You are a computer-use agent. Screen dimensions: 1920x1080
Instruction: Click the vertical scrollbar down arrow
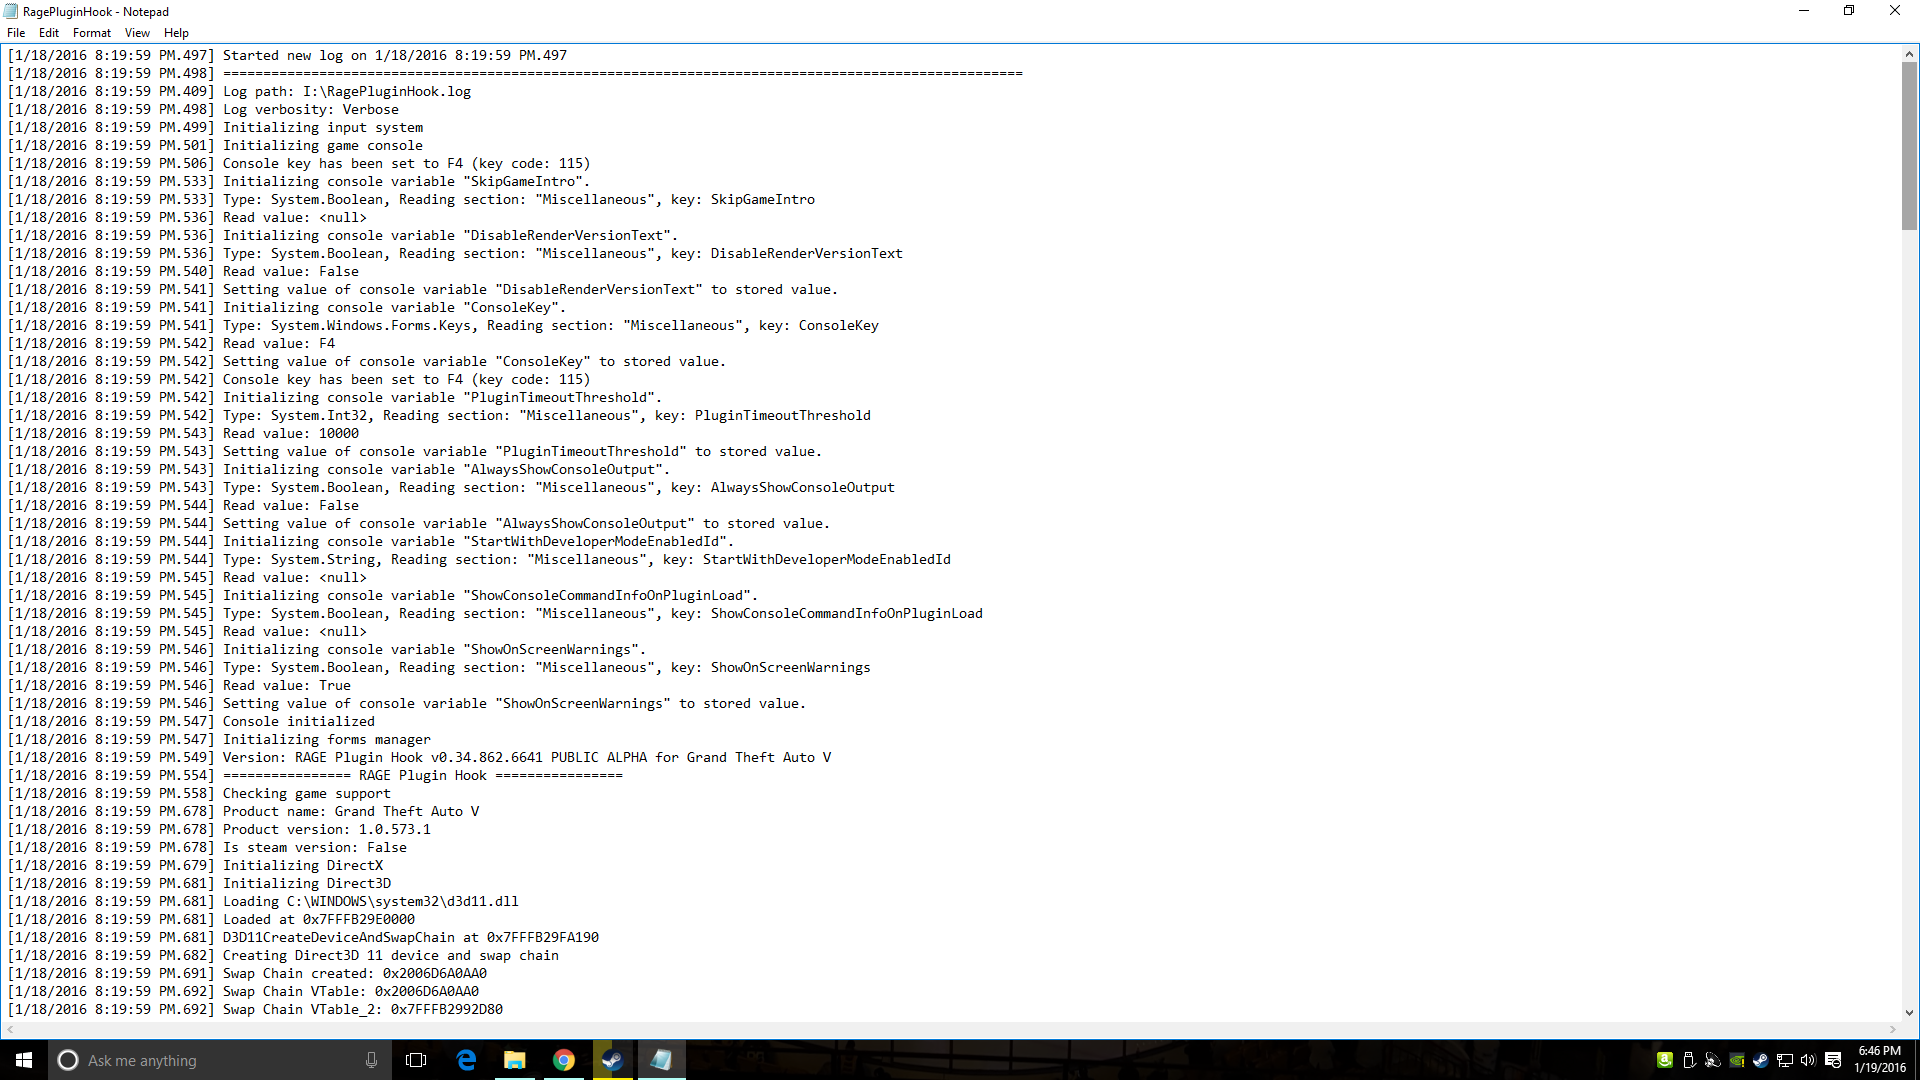[1909, 1012]
